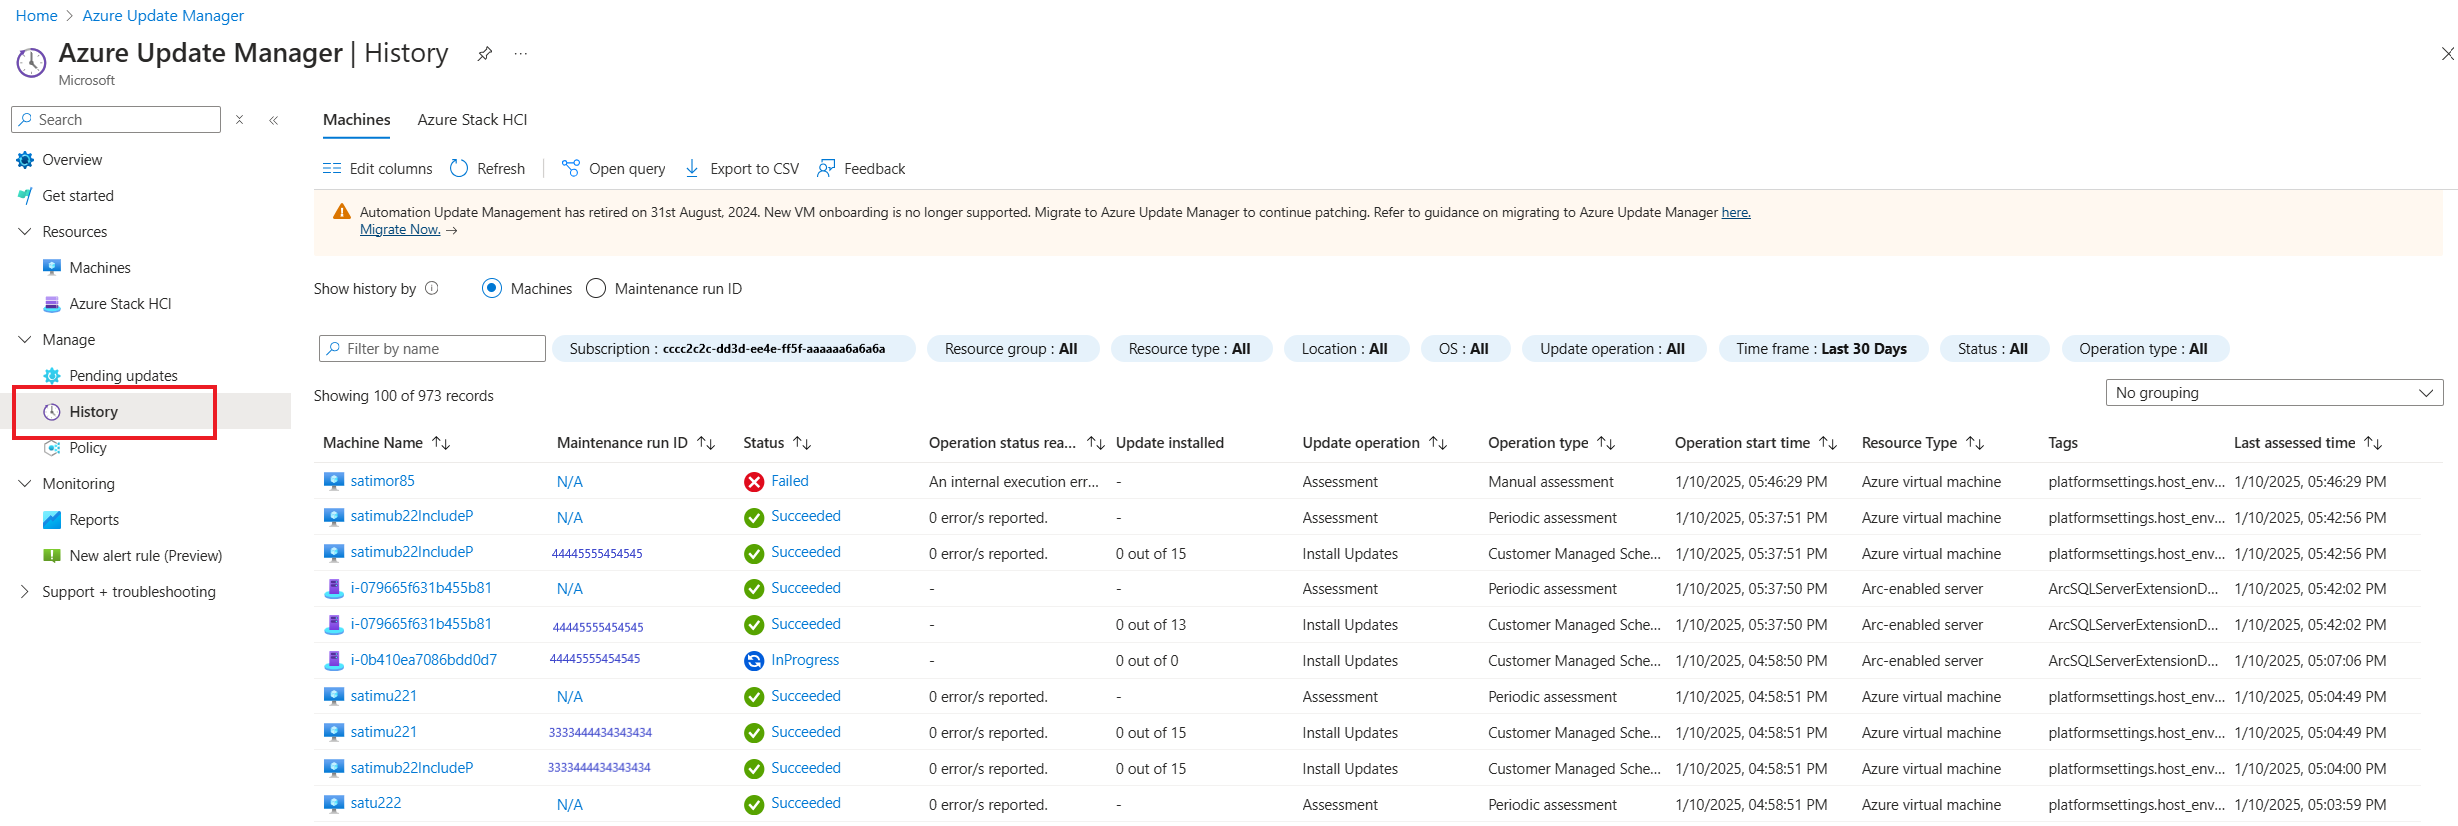Open the i-0b410ea7086bdd0d7 machine link

424,660
